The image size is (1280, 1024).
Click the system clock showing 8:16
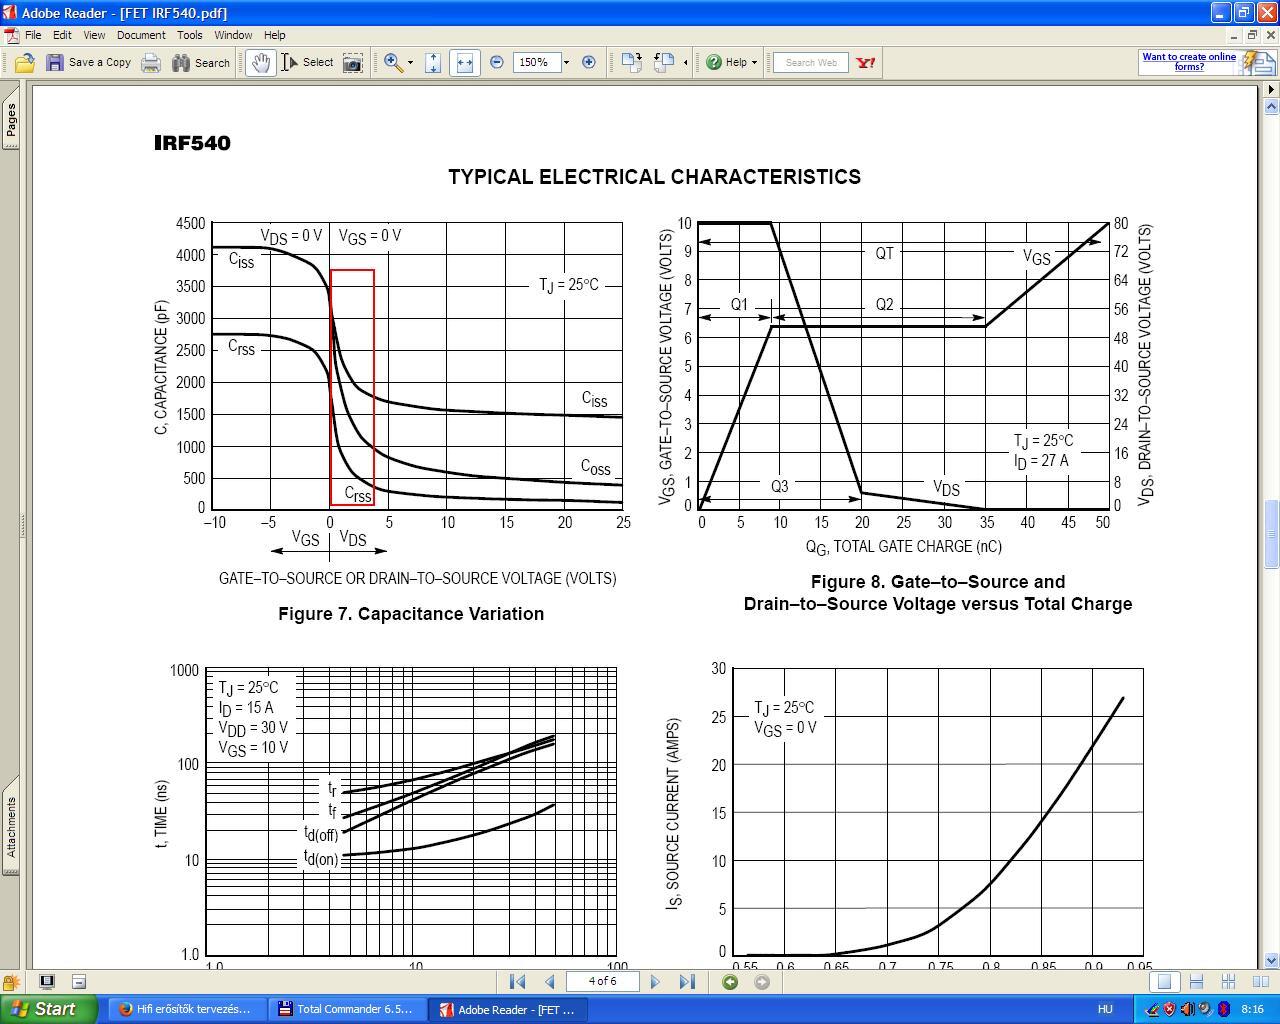(1252, 1009)
